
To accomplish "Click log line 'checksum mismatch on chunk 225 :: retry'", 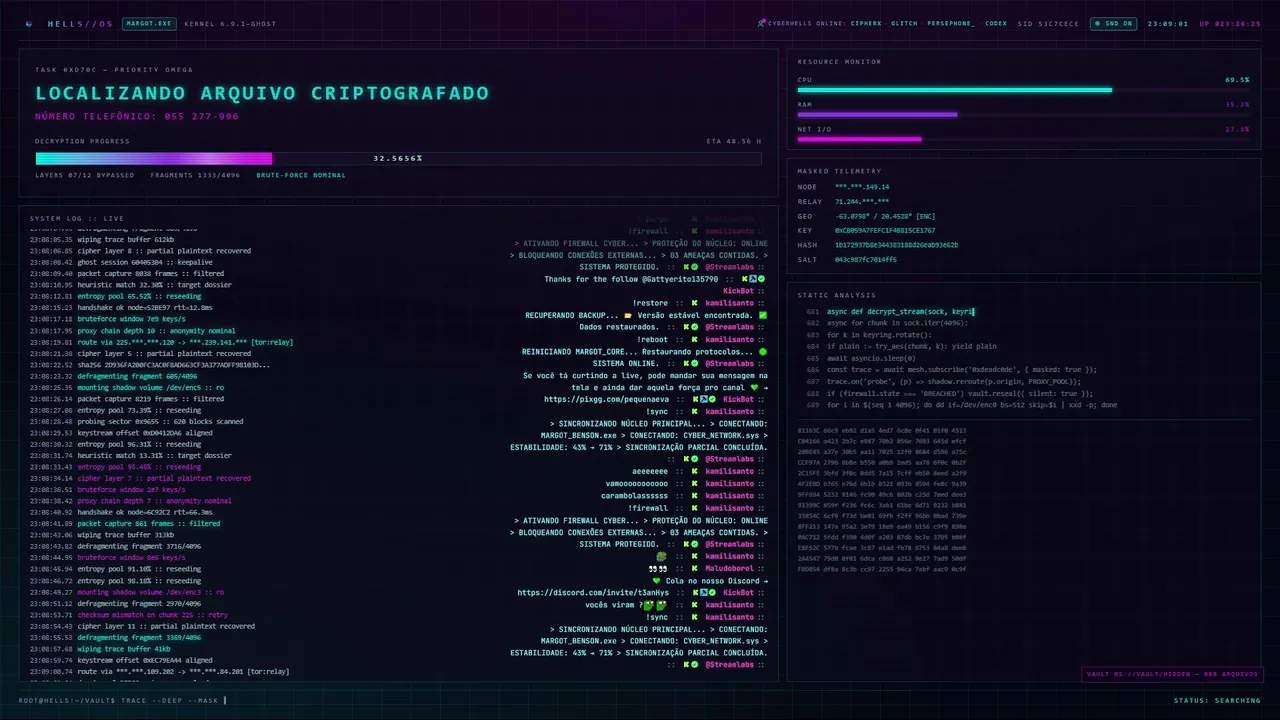I will pyautogui.click(x=152, y=615).
